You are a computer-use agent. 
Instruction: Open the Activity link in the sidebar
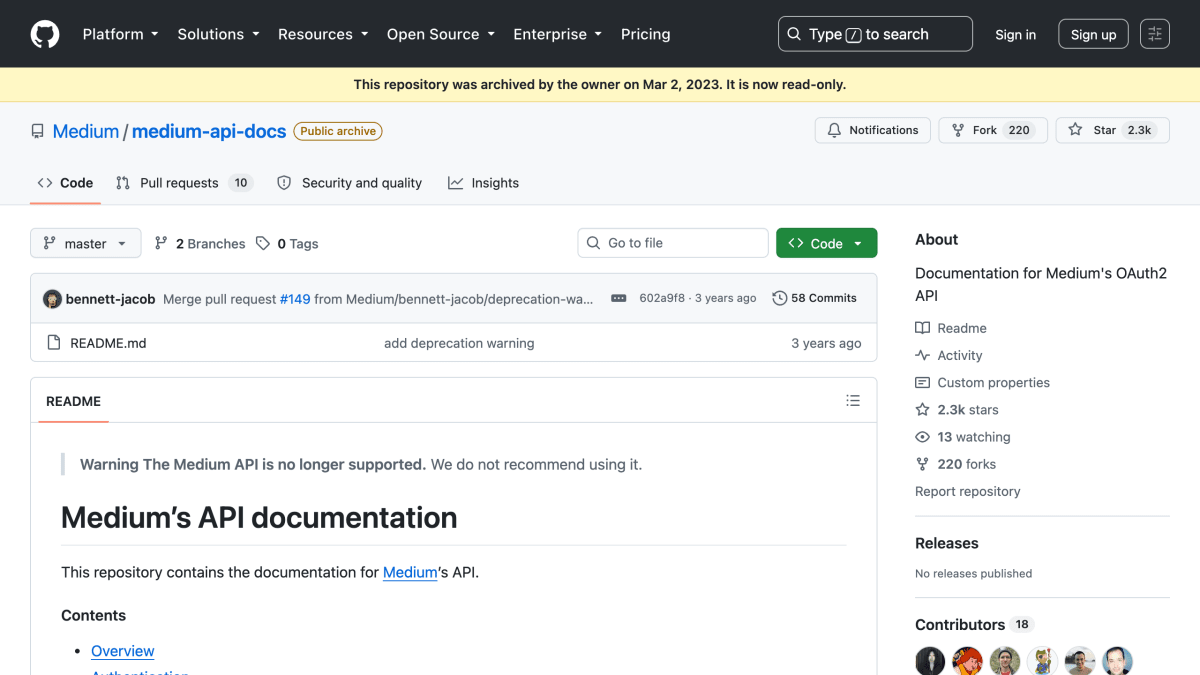click(949, 355)
